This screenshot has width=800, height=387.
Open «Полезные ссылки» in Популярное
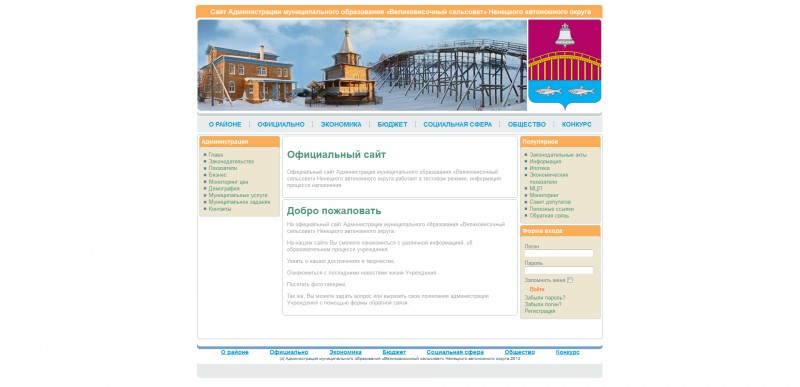tap(552, 209)
